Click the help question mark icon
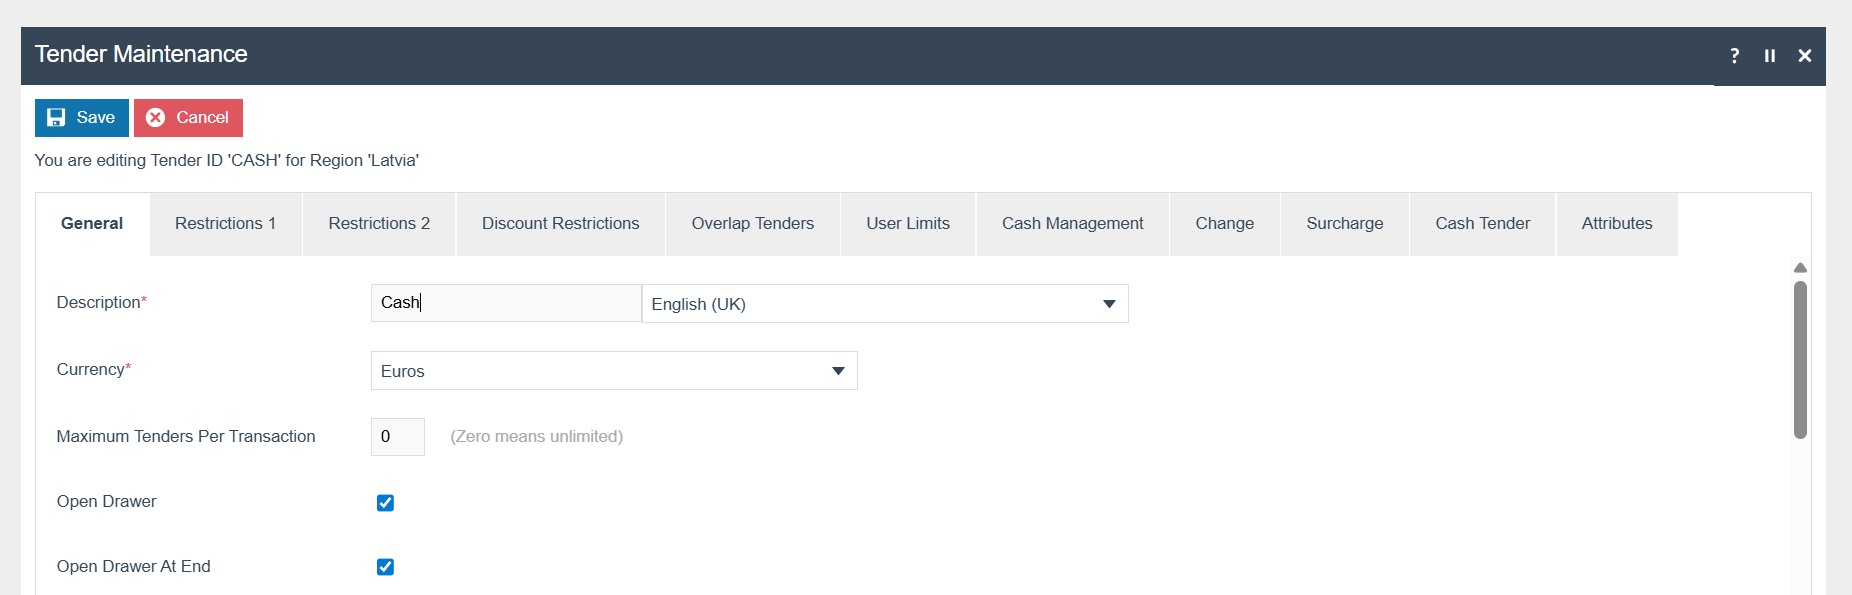The height and width of the screenshot is (595, 1852). tap(1734, 56)
